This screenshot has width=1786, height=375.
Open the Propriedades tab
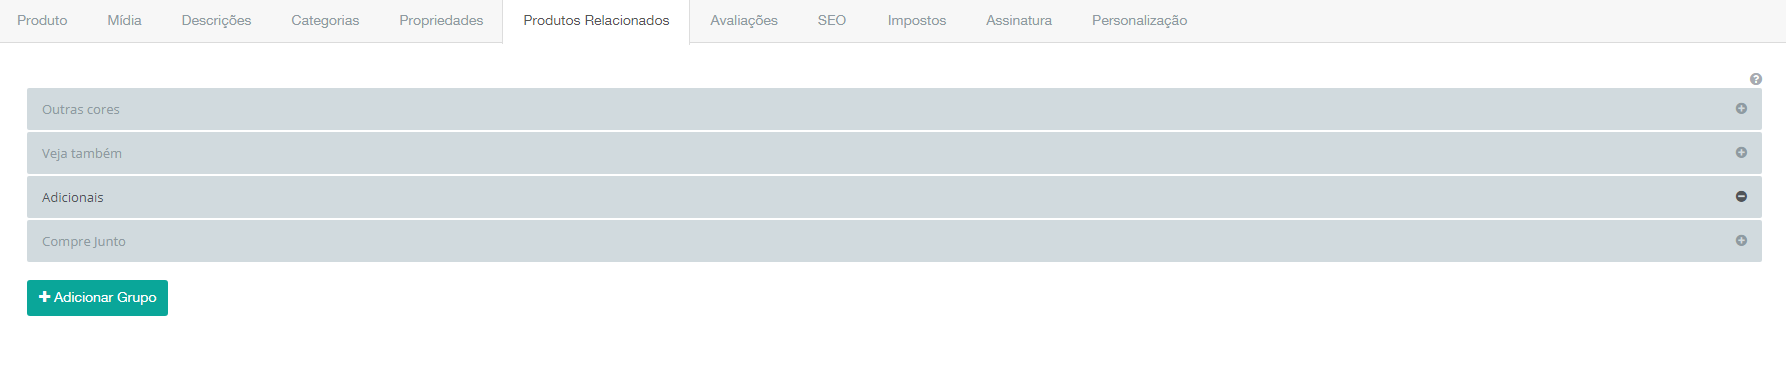coord(441,21)
